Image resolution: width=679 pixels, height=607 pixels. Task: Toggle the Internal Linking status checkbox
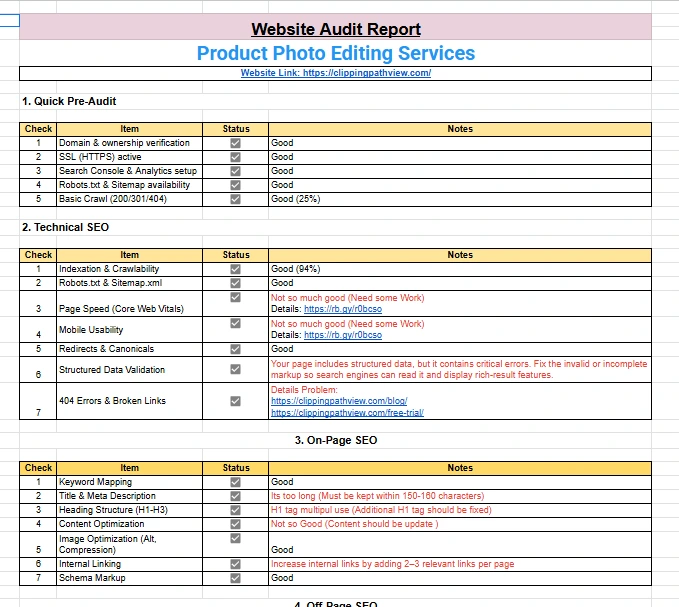click(x=236, y=564)
